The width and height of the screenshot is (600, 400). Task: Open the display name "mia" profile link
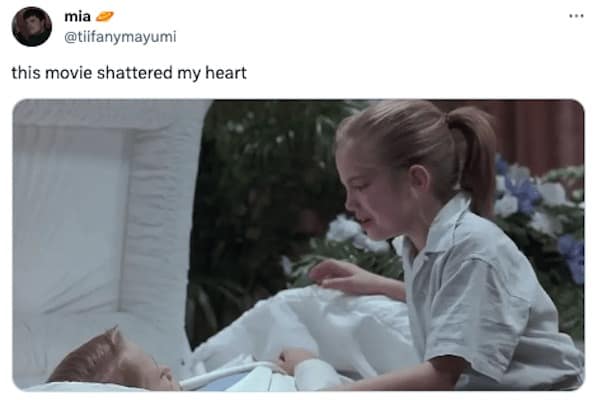click(x=77, y=16)
